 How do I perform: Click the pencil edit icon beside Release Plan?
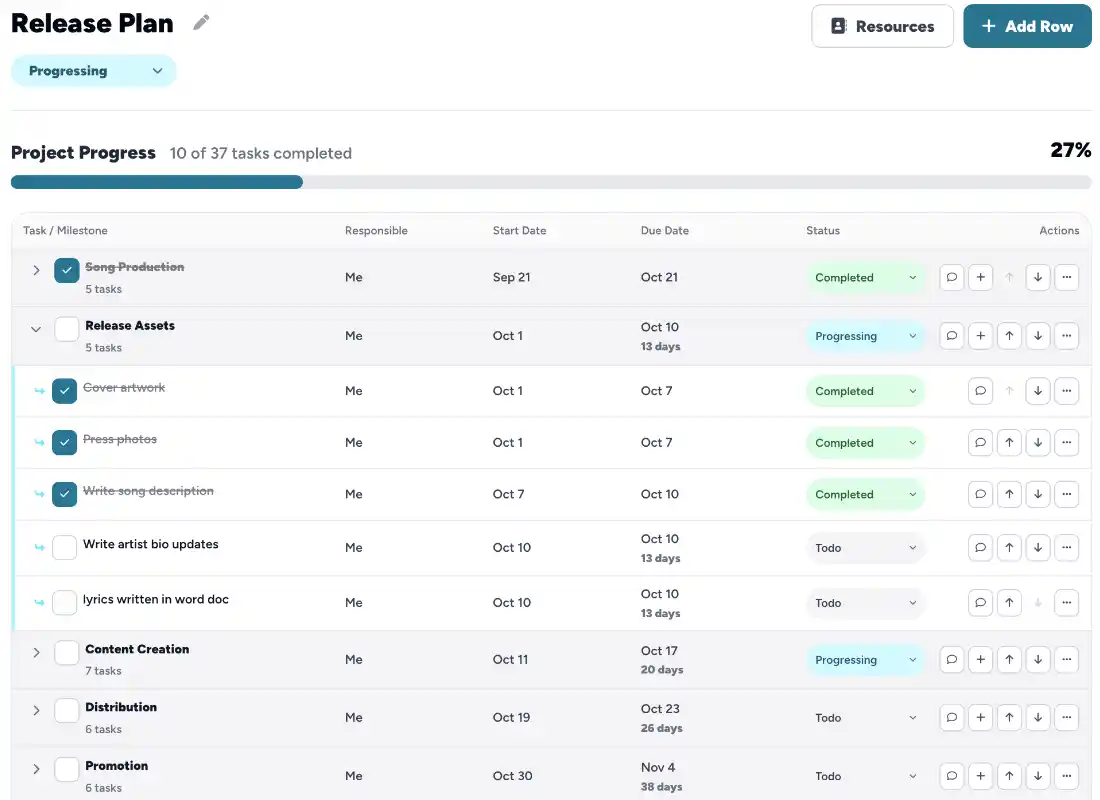[201, 23]
